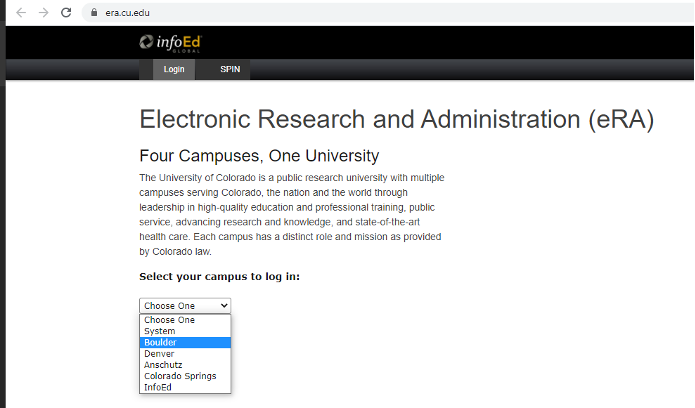This screenshot has width=695, height=408.
Task: Click the era.cu.edu address bar
Action: point(300,12)
